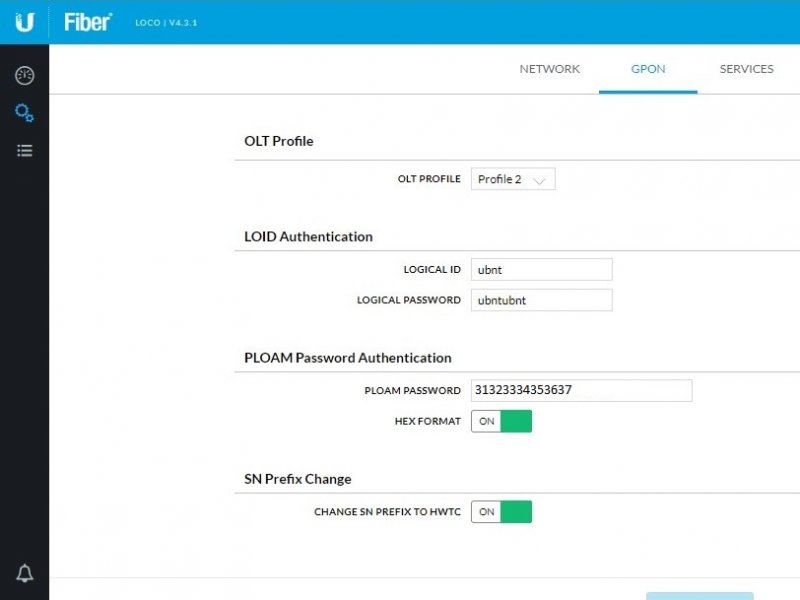Open notifications bell icon
800x600 pixels.
[x=24, y=573]
